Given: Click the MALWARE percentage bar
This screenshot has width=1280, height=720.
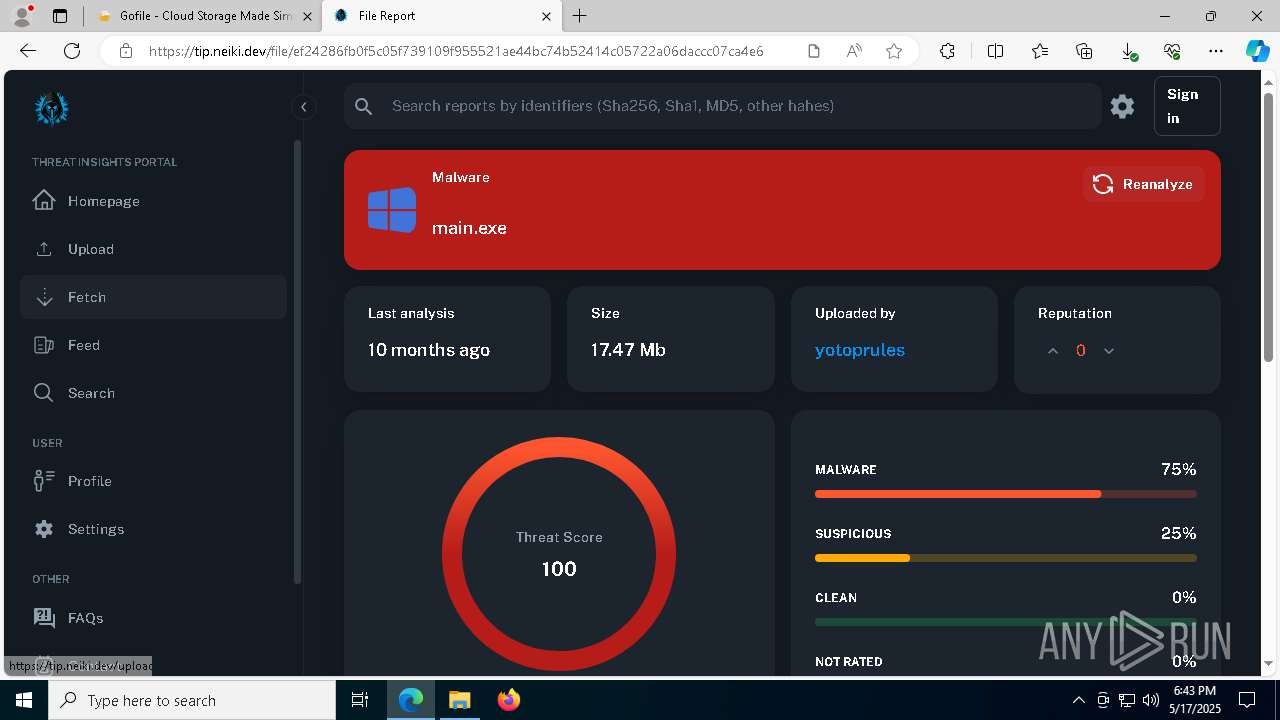Looking at the screenshot, I should pos(1005,494).
